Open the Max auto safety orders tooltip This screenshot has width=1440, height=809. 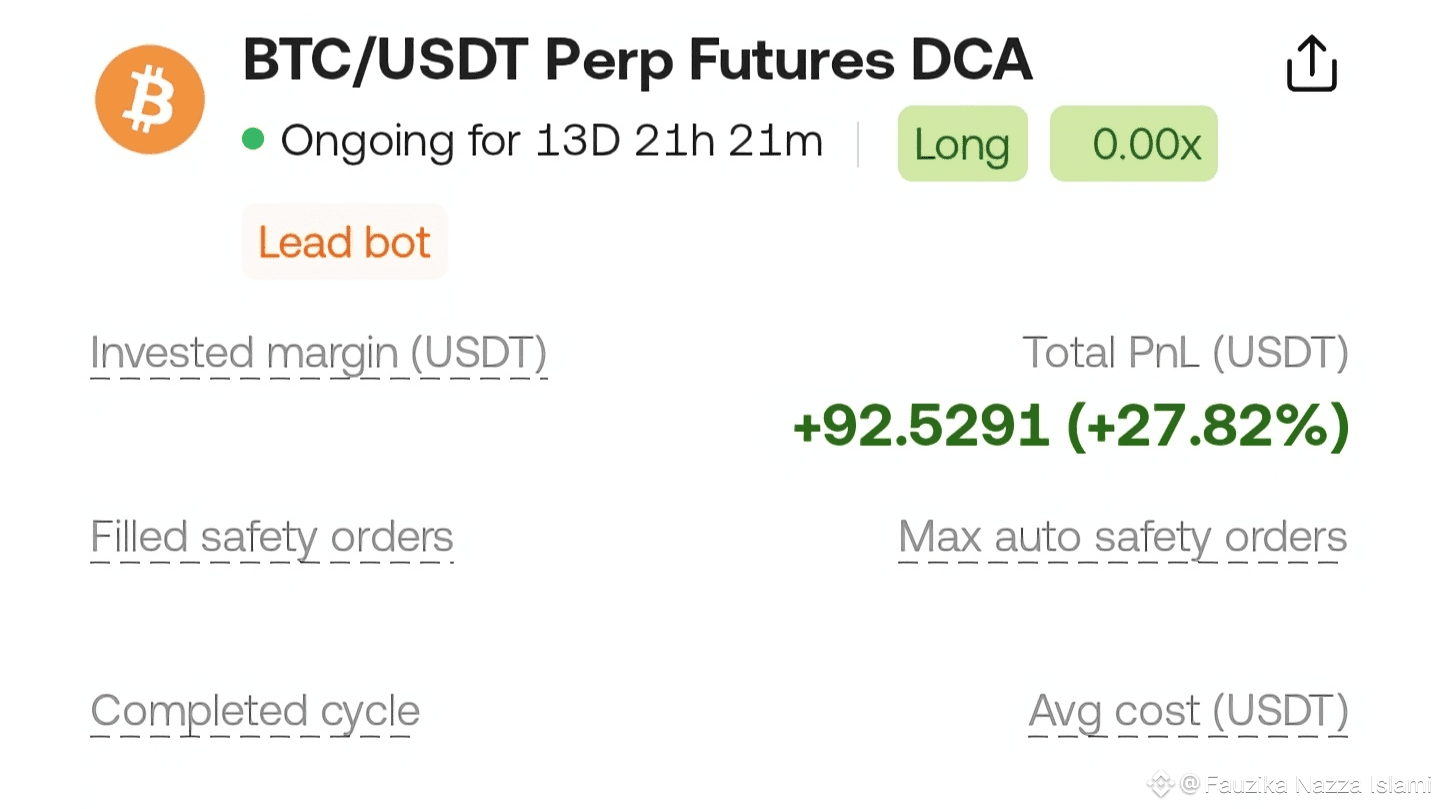[1122, 538]
